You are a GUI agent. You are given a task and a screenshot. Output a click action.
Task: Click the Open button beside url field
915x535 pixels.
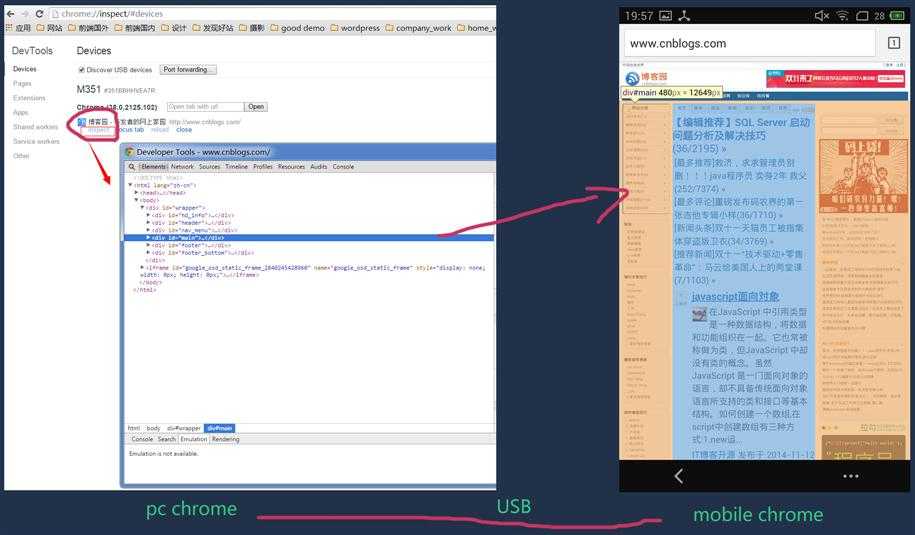click(x=256, y=107)
